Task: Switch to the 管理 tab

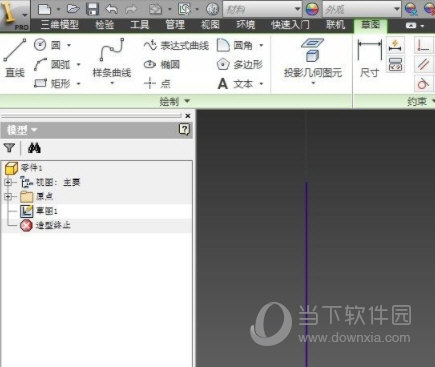Action: pos(175,25)
